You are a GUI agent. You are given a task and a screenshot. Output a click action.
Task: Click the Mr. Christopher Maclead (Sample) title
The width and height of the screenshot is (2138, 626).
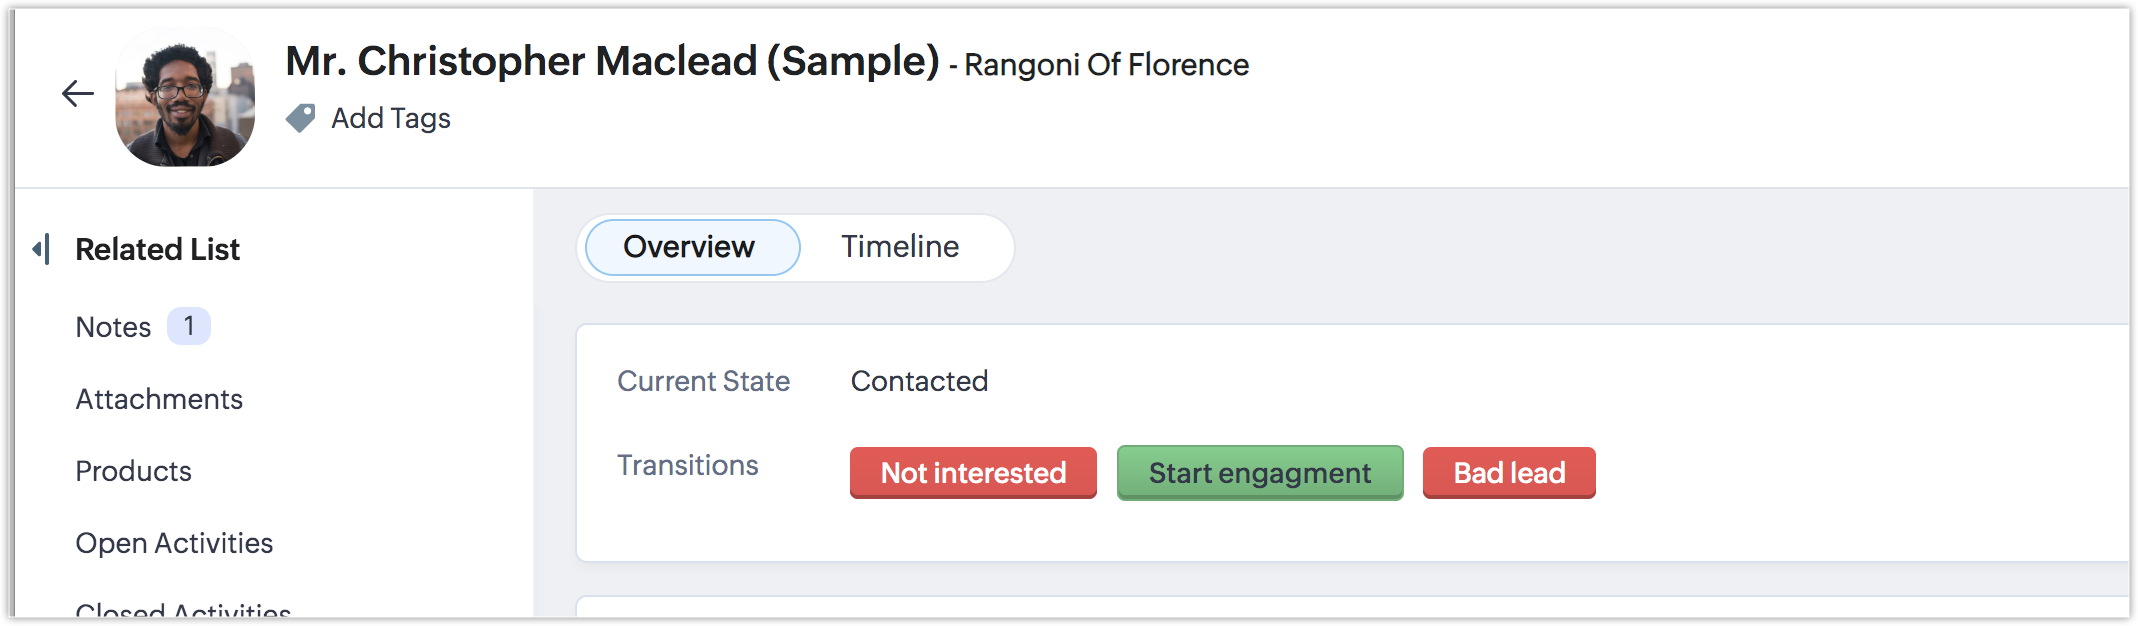tap(612, 61)
